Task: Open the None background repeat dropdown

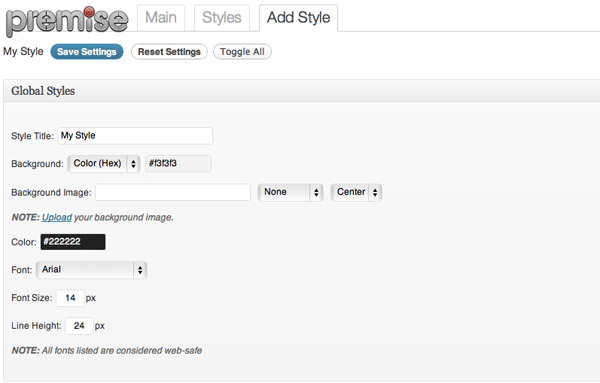Action: point(291,192)
